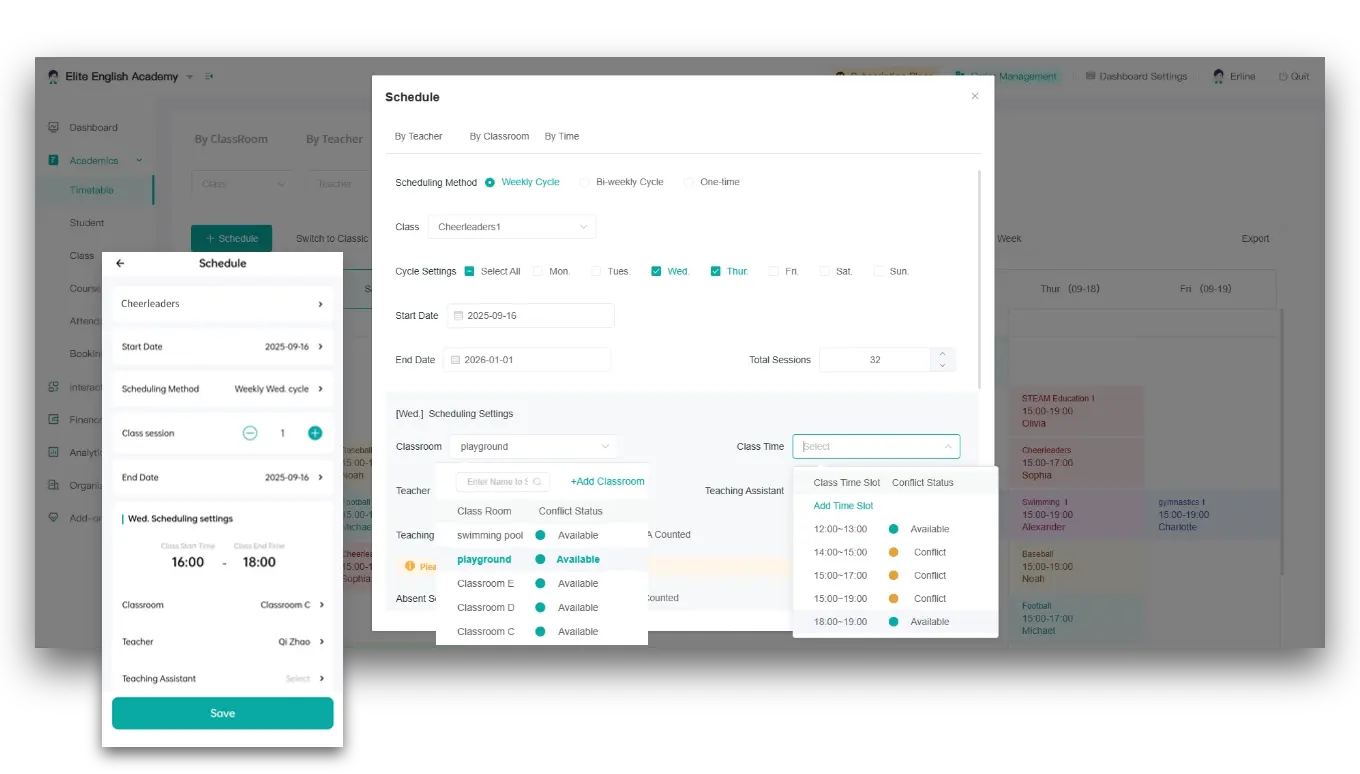The height and width of the screenshot is (774, 1360).
Task: Select the Finance sidebar icon
Action: 53,419
